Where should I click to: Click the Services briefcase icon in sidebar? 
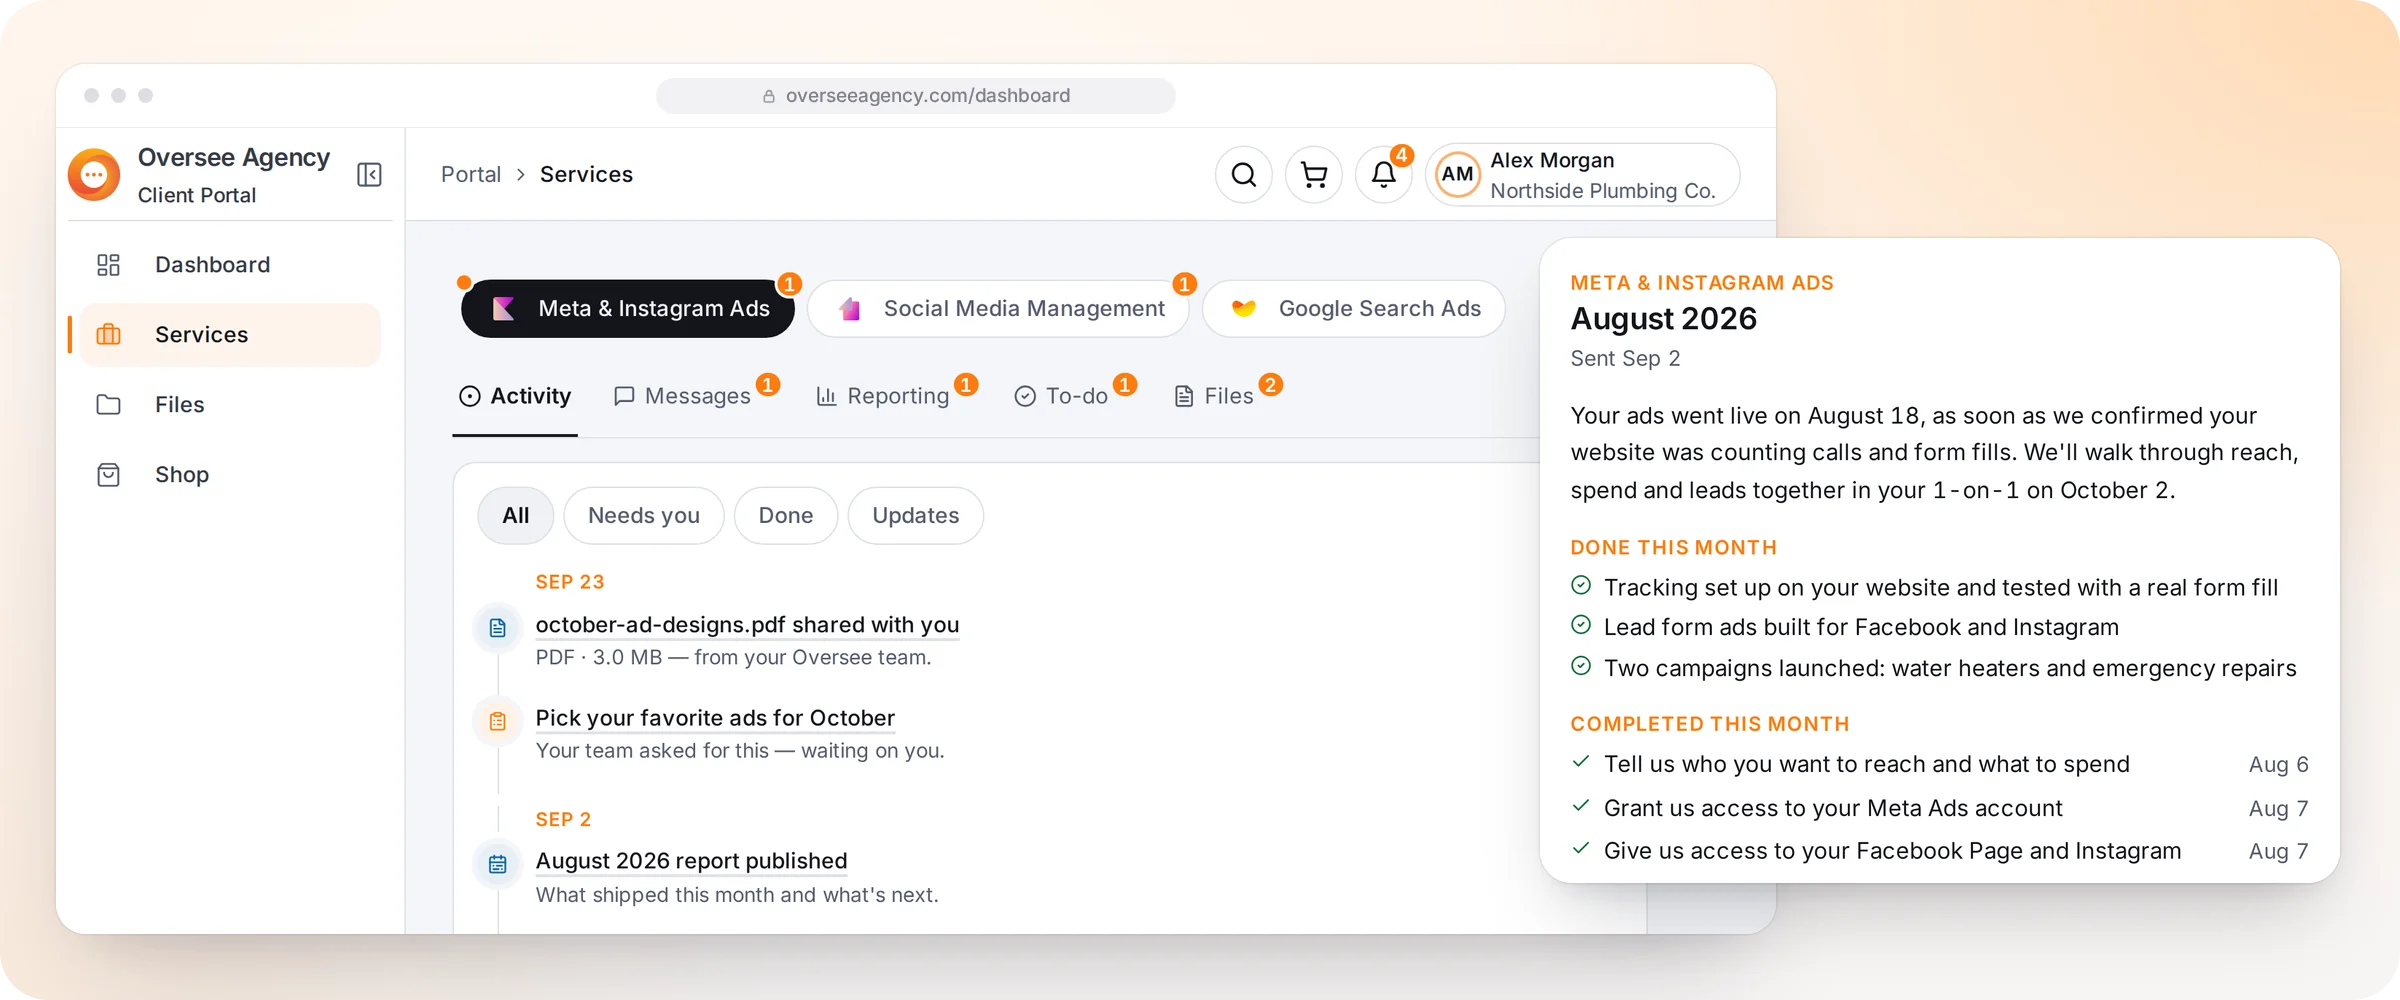(108, 335)
